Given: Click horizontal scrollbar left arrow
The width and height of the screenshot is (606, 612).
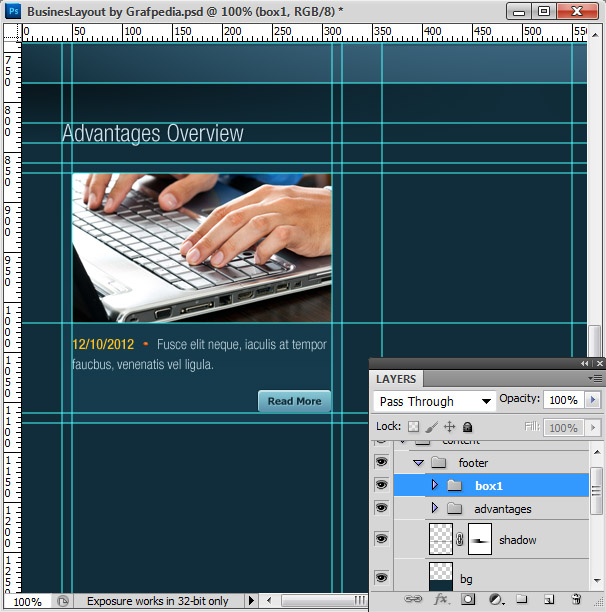Looking at the screenshot, I should [x=269, y=600].
